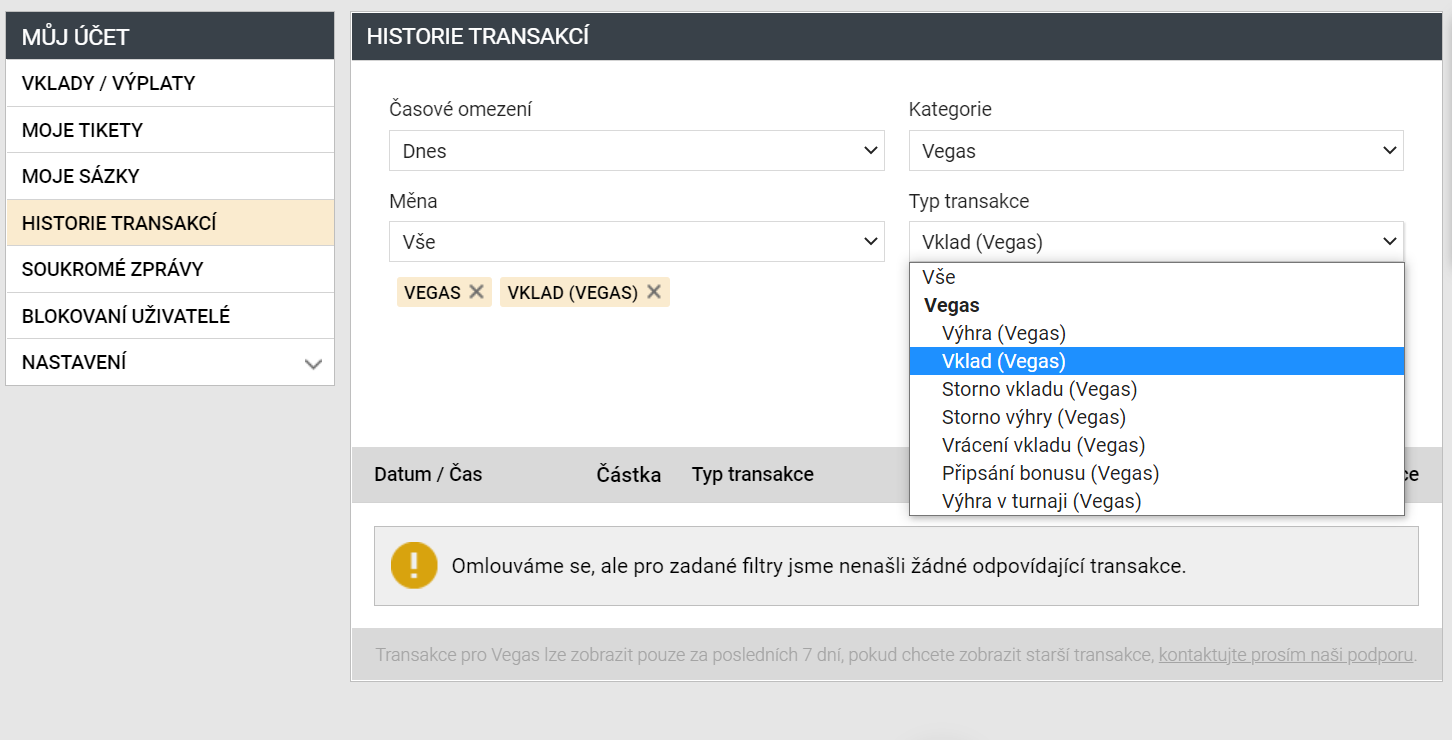Pick Storno výhry (Vegas) from list
1452x740 pixels.
1034,417
